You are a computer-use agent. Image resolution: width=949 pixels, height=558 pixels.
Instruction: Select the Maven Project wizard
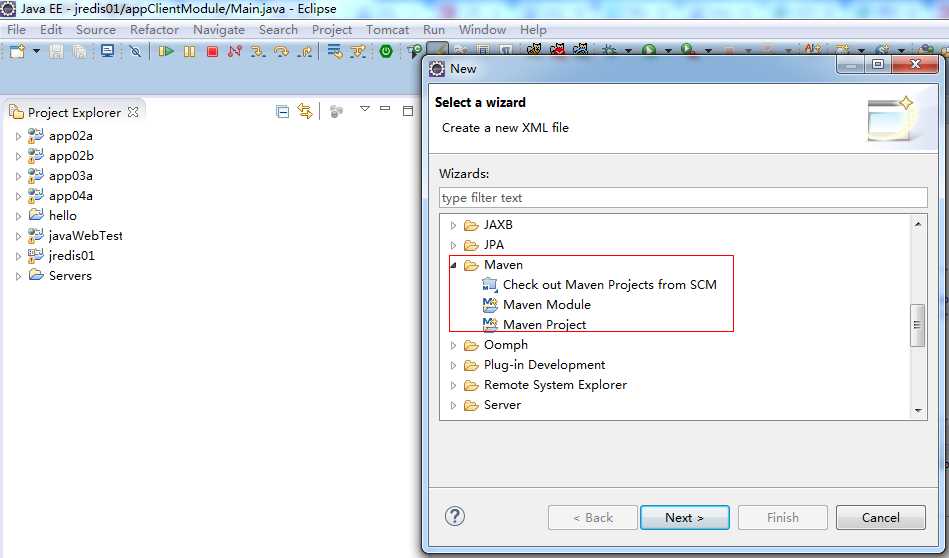coord(544,324)
